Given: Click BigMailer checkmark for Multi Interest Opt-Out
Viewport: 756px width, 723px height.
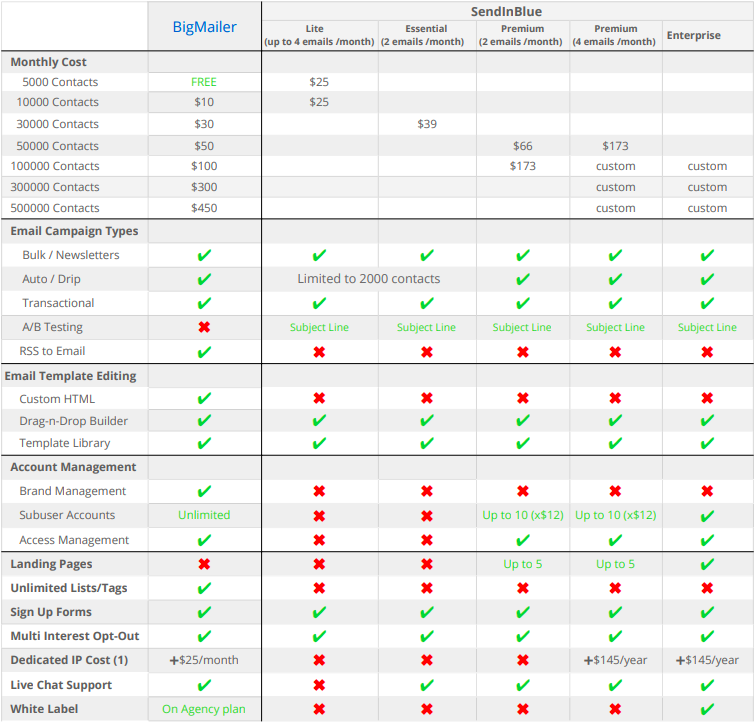Looking at the screenshot, I should coord(204,637).
